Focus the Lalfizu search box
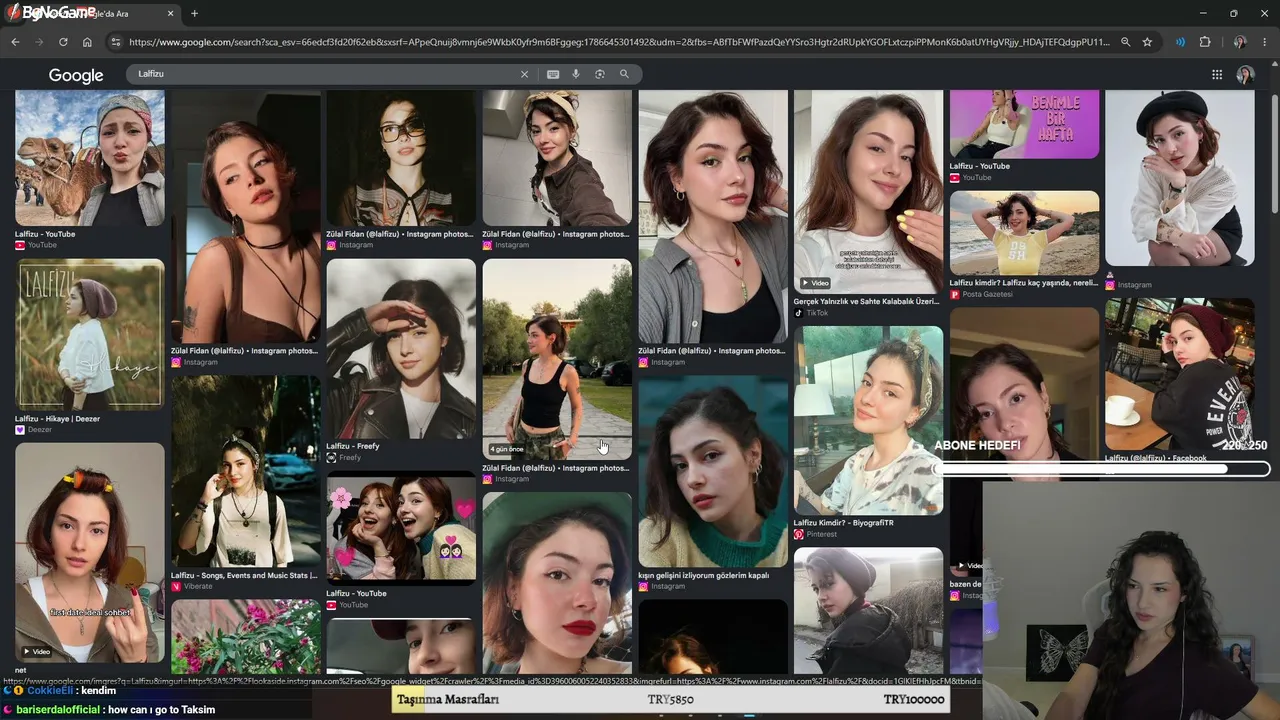This screenshot has width=1280, height=720. (325, 74)
